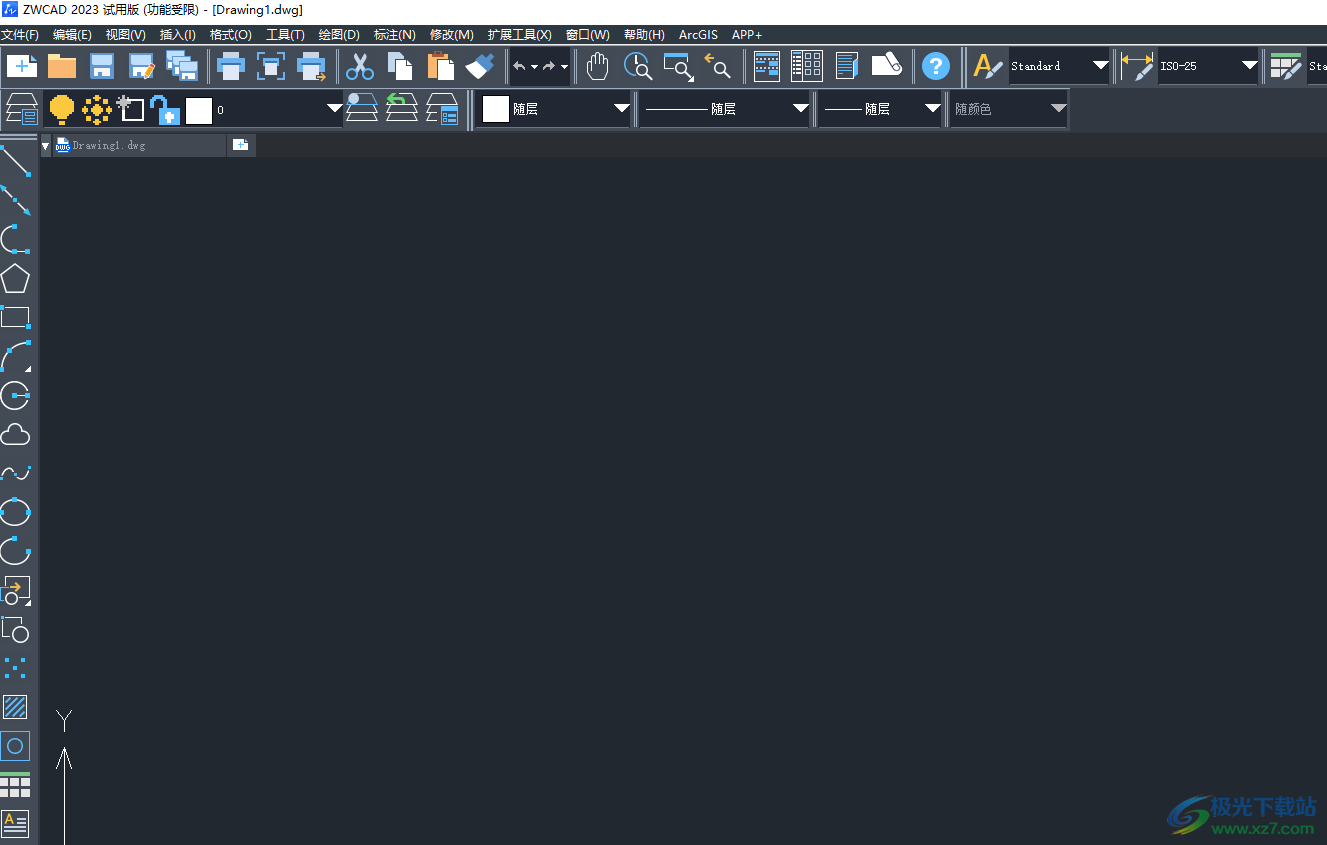Select the Match Properties brush icon
The height and width of the screenshot is (845, 1327).
[480, 66]
